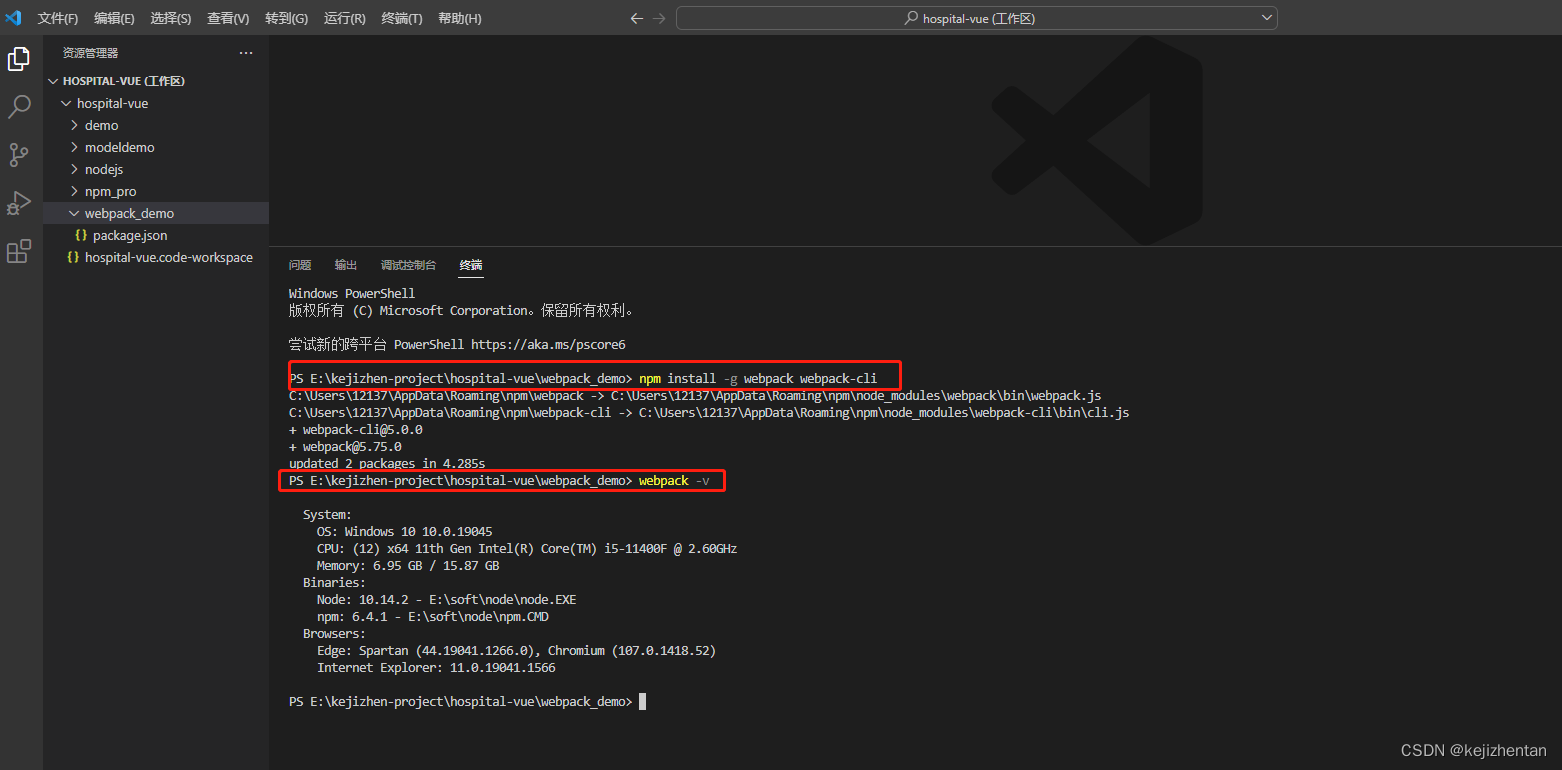Switch to the 问题 panel tab
Image resolution: width=1562 pixels, height=770 pixels.
click(300, 265)
